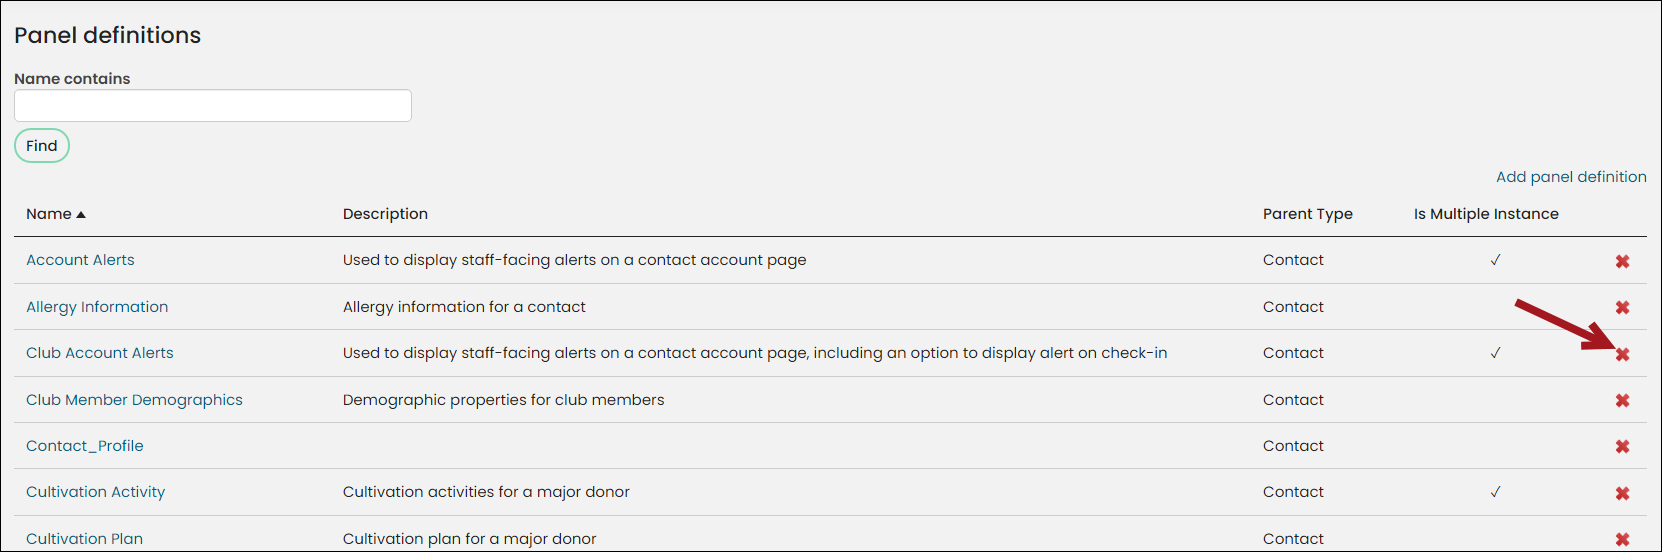Image resolution: width=1662 pixels, height=552 pixels.
Task: Click the Name column sort arrow
Action: [x=81, y=215]
